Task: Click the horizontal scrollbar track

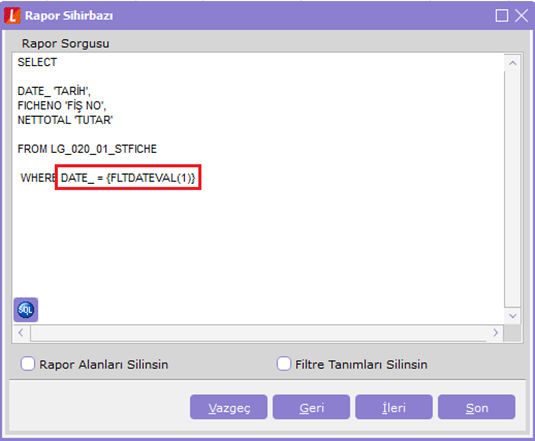Action: (259, 333)
